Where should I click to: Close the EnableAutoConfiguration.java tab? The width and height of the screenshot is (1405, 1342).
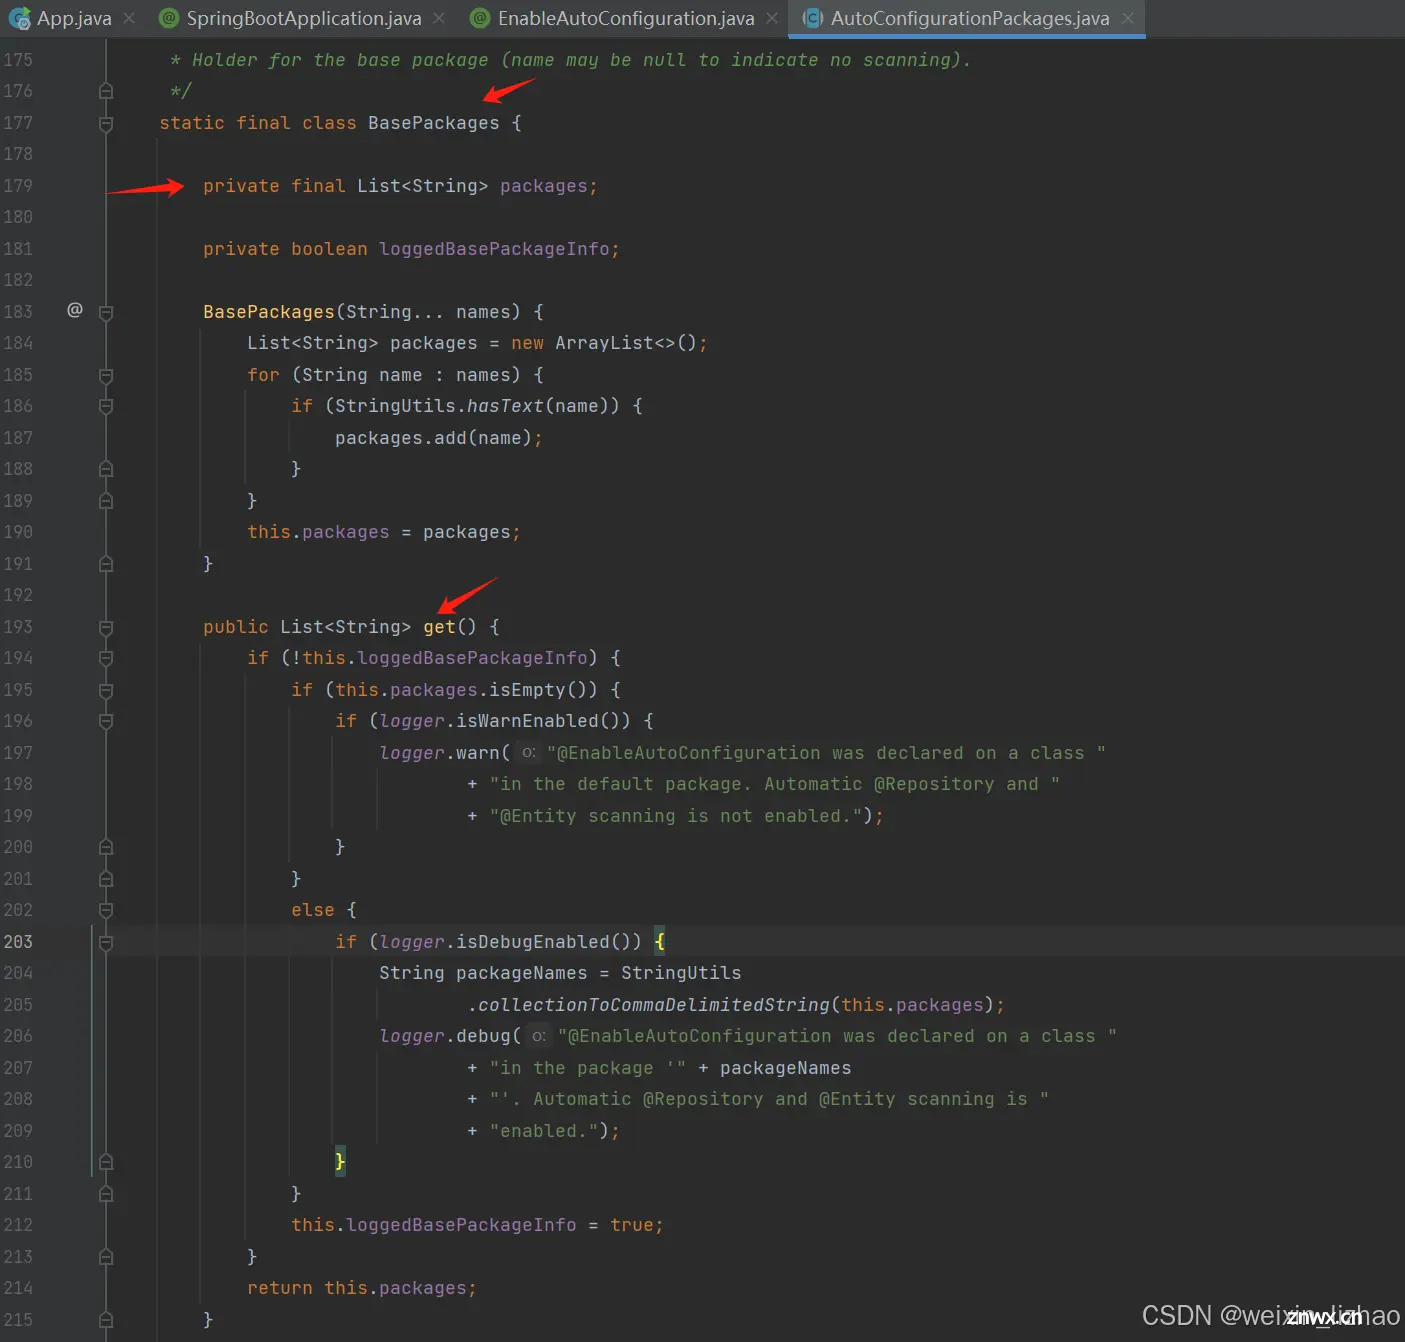772,18
